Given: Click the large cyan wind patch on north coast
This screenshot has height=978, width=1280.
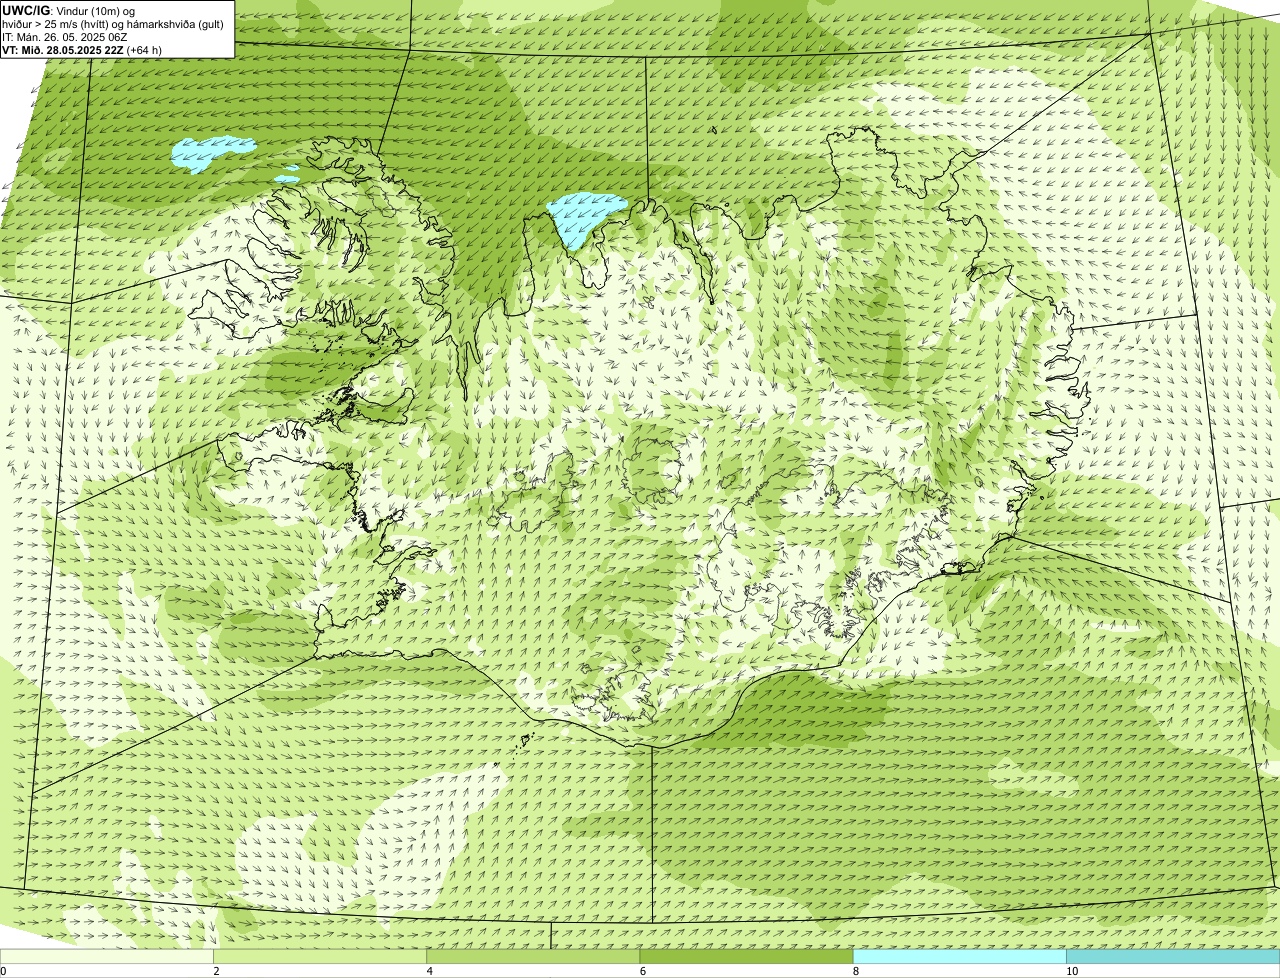Looking at the screenshot, I should (584, 218).
